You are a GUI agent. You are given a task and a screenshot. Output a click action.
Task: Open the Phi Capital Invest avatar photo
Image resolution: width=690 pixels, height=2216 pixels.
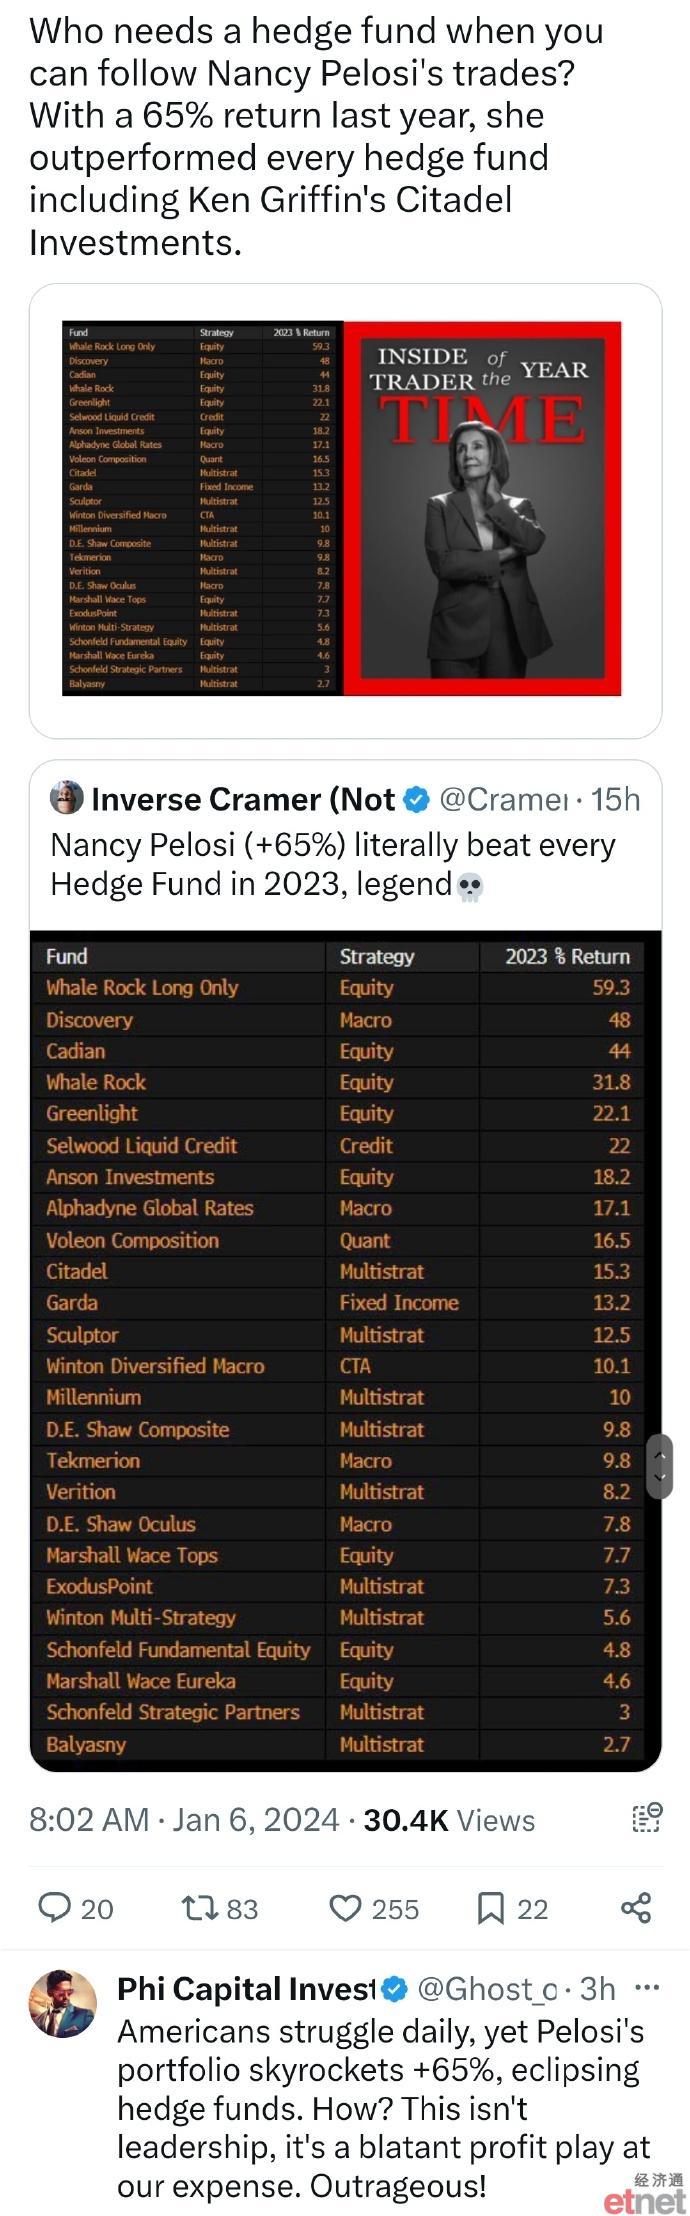[x=62, y=2004]
